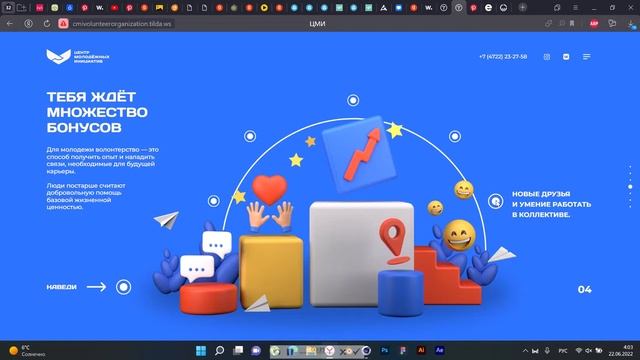Launch Figma from the taskbar
The width and height of the screenshot is (640, 360).
[x=403, y=350]
